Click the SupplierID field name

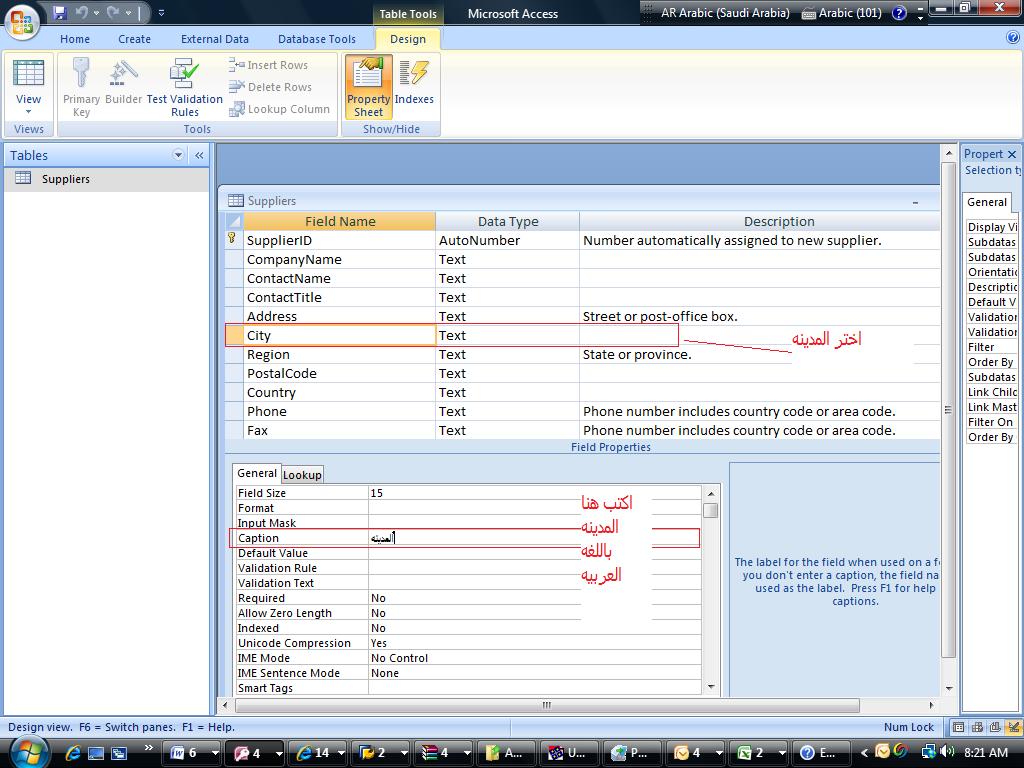click(340, 240)
